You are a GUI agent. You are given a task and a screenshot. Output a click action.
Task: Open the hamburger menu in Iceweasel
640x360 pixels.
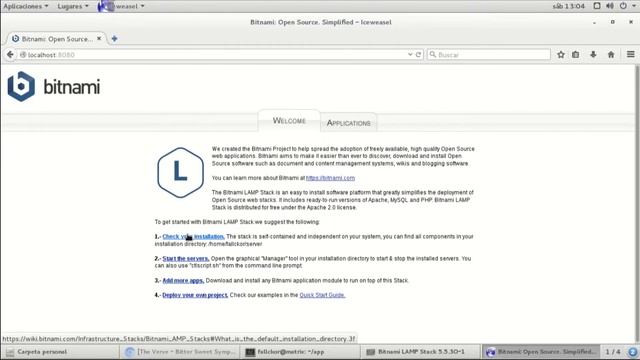631,54
